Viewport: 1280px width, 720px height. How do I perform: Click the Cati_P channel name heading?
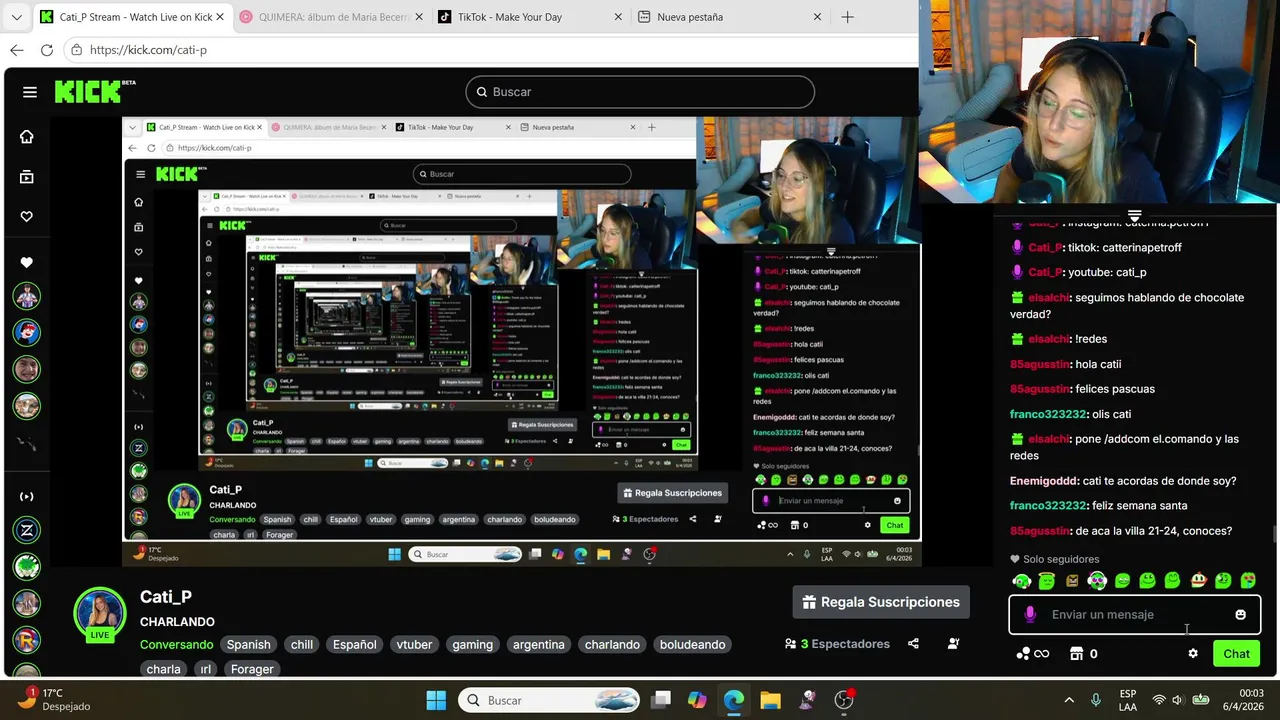166,596
